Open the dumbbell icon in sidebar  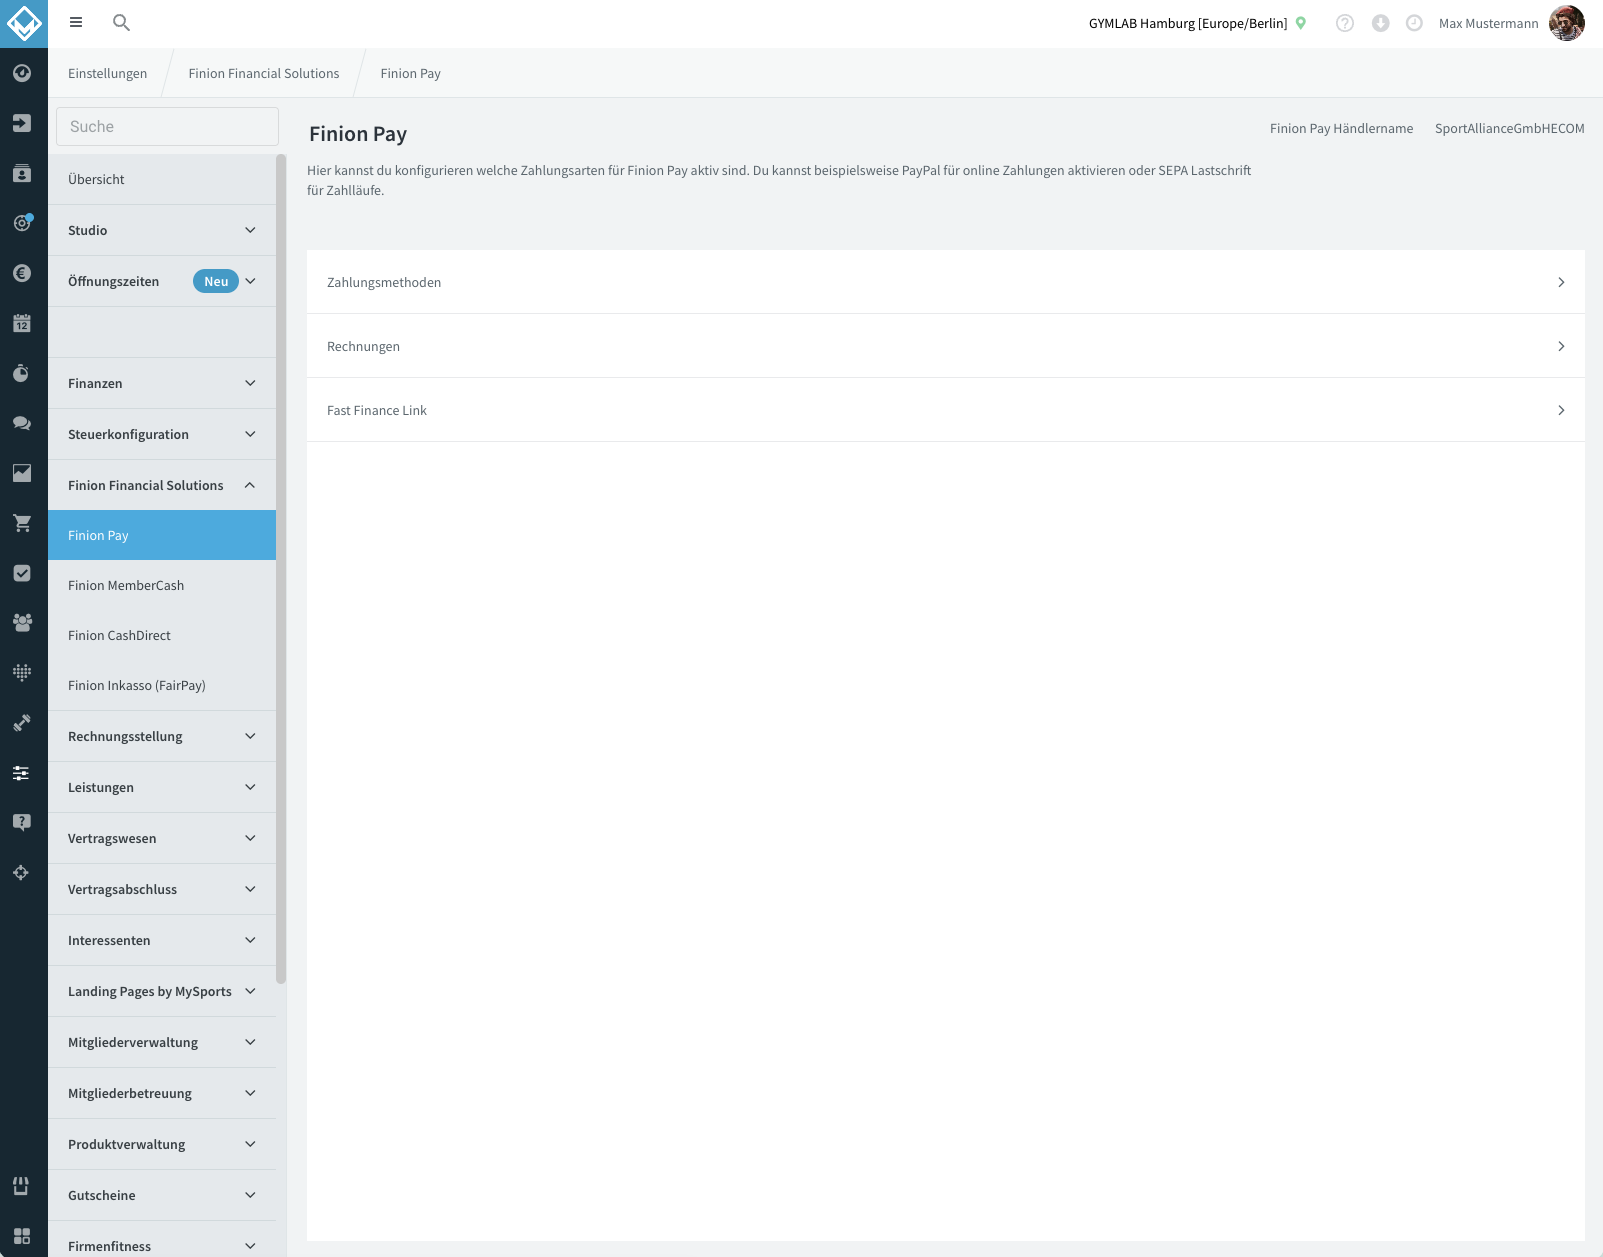tap(22, 723)
